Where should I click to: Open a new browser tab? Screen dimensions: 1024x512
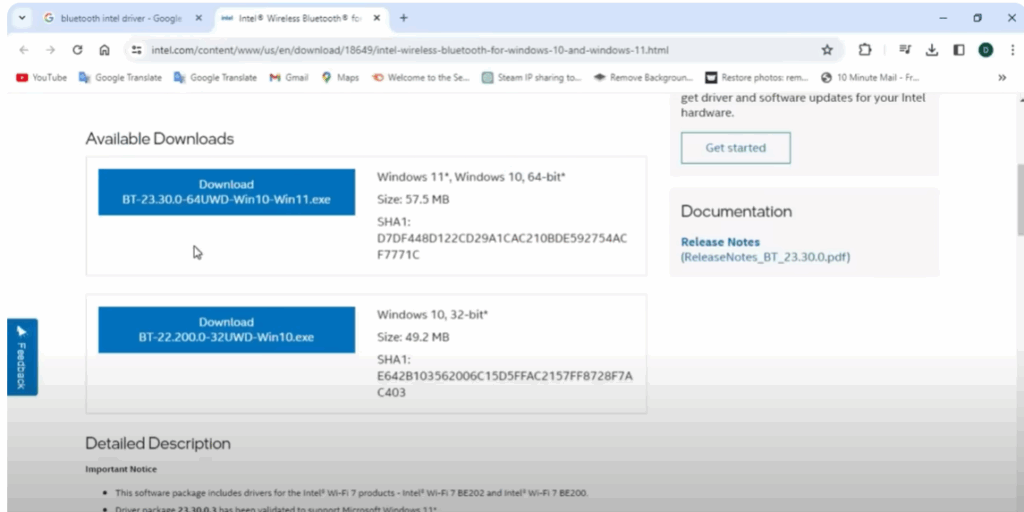point(404,18)
